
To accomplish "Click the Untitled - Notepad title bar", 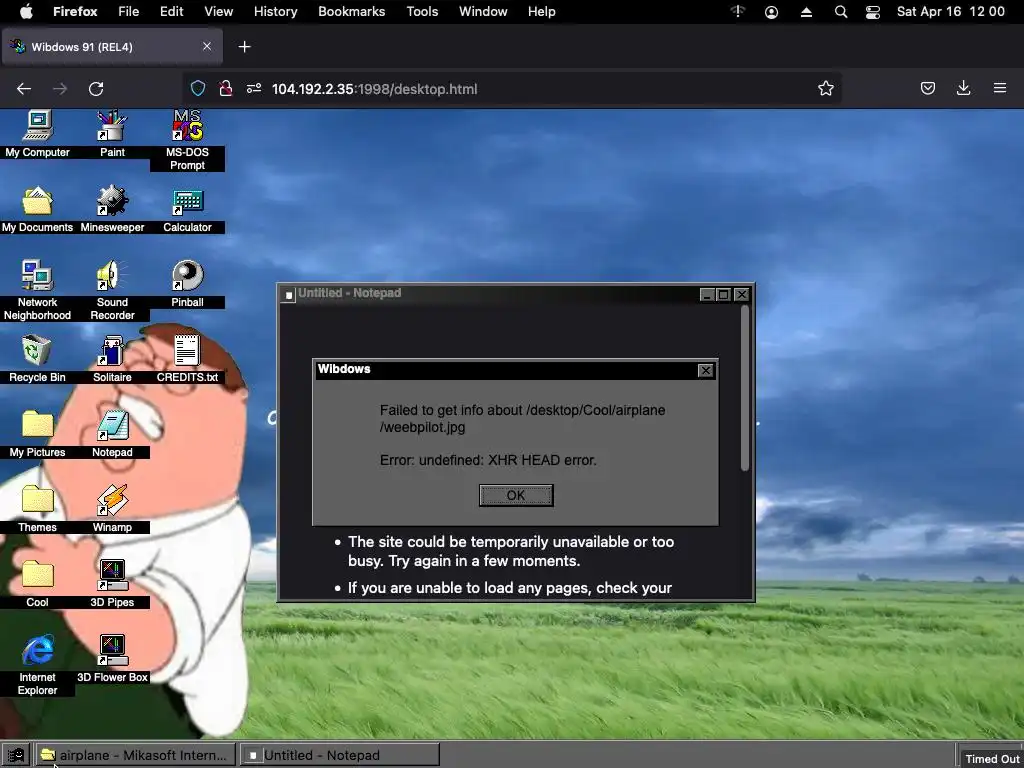I will [490, 294].
